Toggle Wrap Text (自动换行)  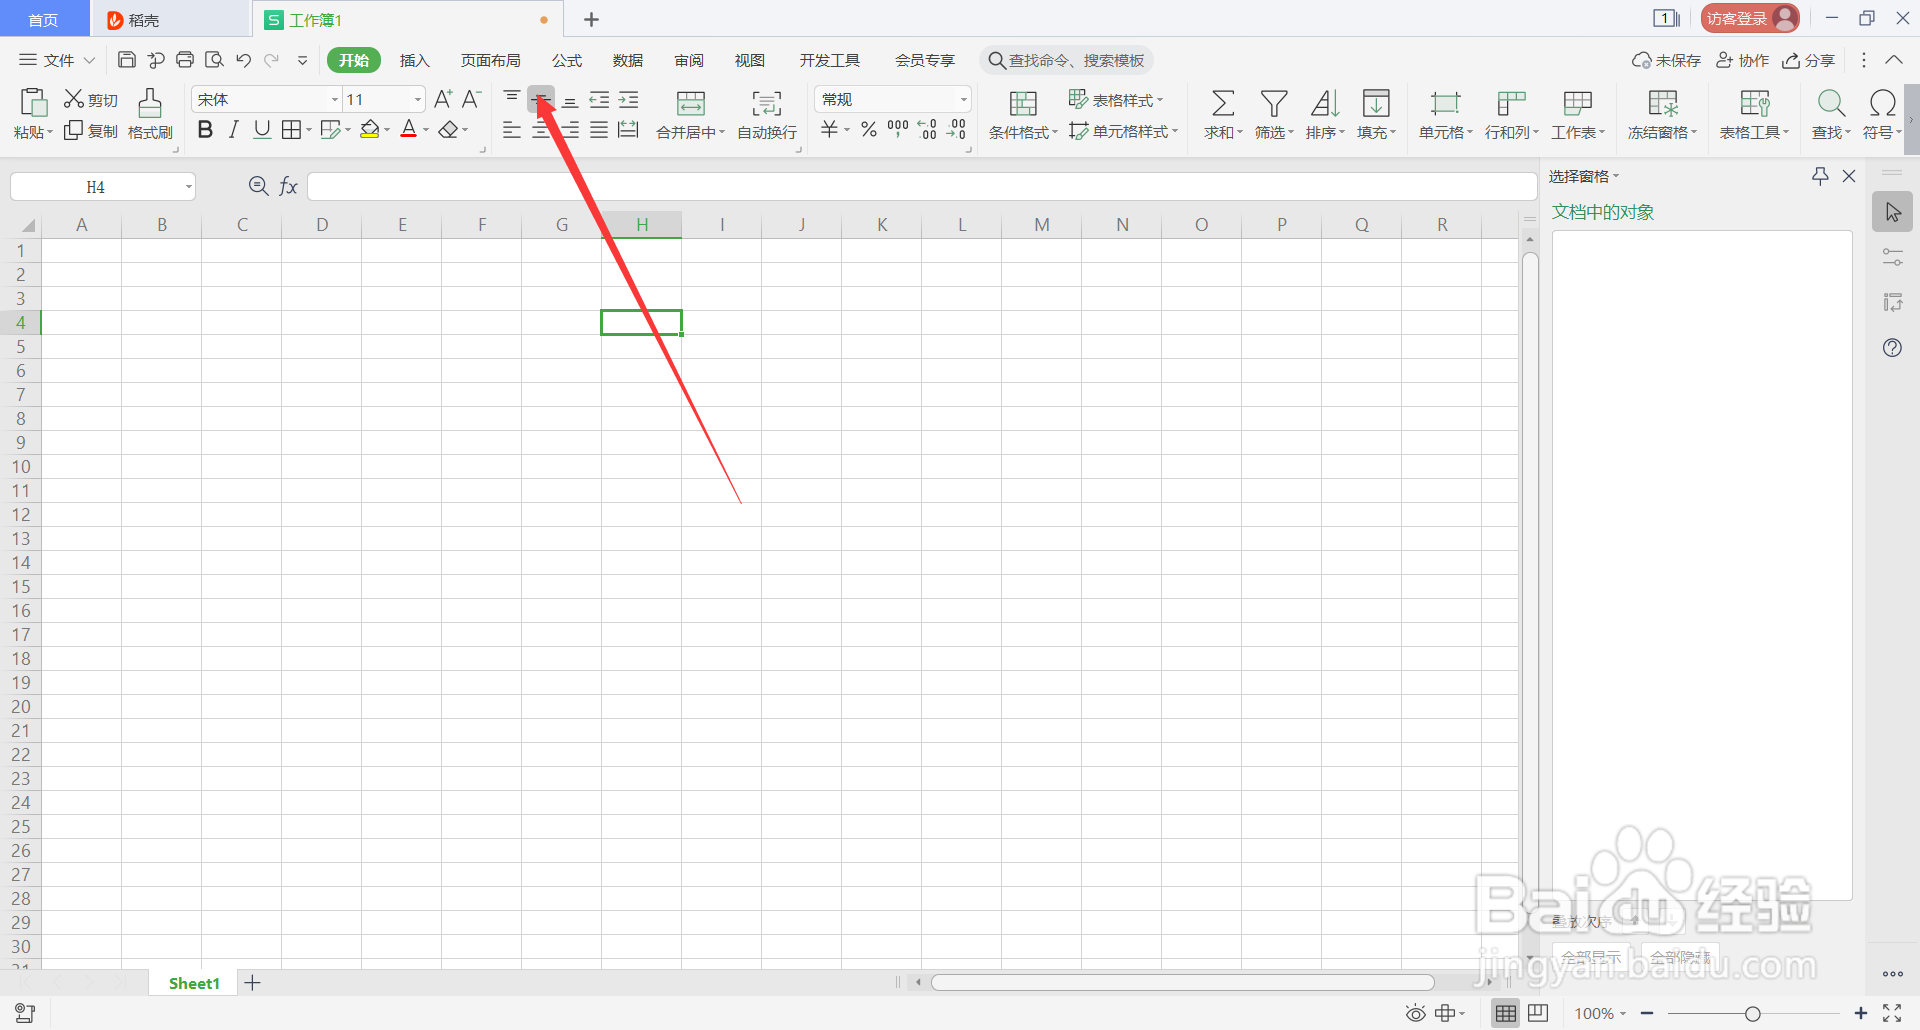pyautogui.click(x=767, y=115)
